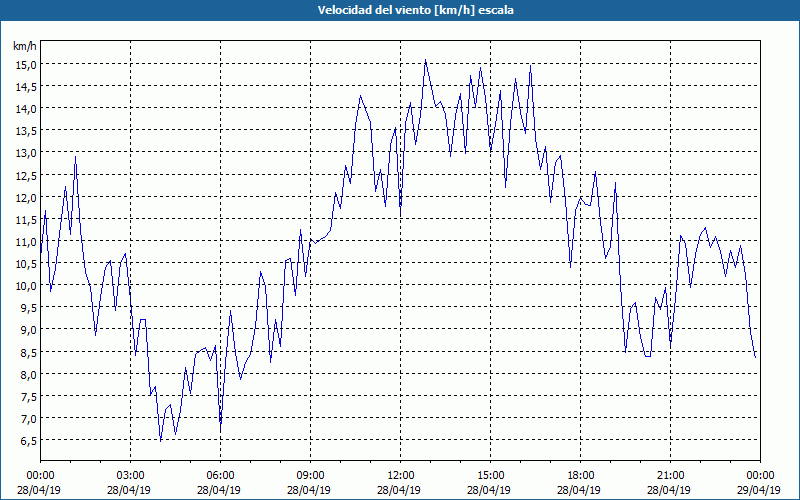The height and width of the screenshot is (500, 800).
Task: Click the chart title 'Velocidad del viento [km/h] escala'
Action: [415, 10]
